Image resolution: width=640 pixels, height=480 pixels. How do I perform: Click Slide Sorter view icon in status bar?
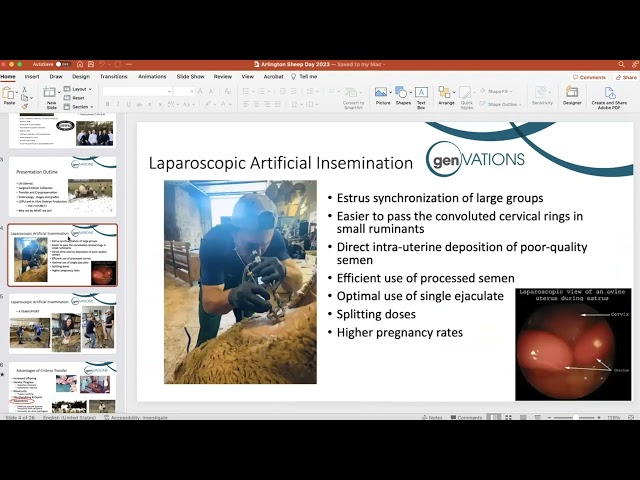pos(508,418)
